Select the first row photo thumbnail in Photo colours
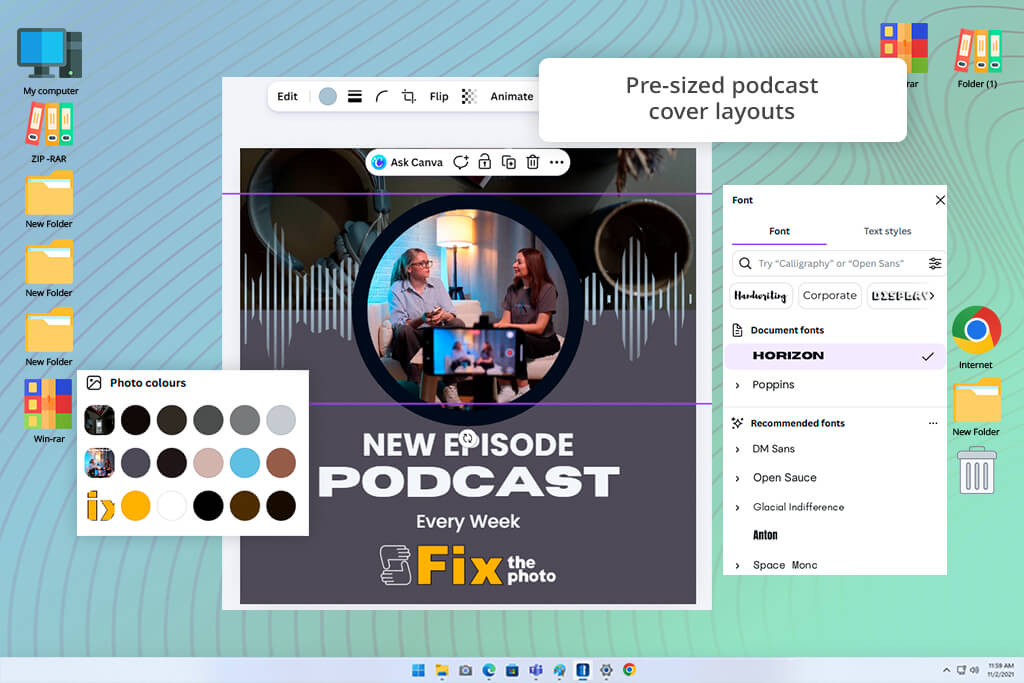1024x683 pixels. click(x=99, y=420)
